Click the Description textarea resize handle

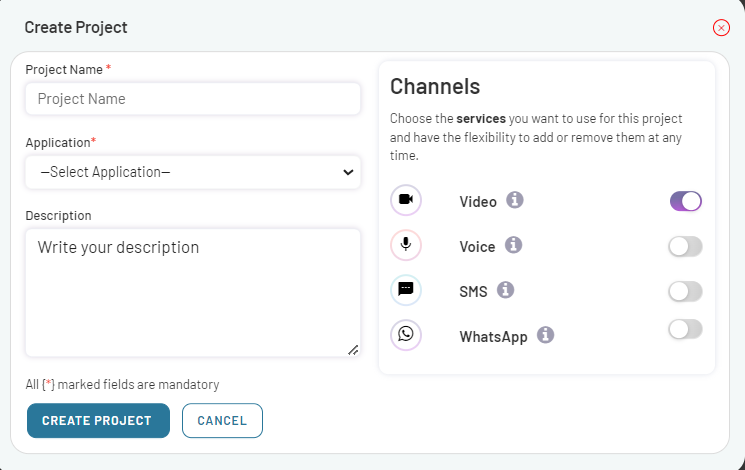pos(353,350)
